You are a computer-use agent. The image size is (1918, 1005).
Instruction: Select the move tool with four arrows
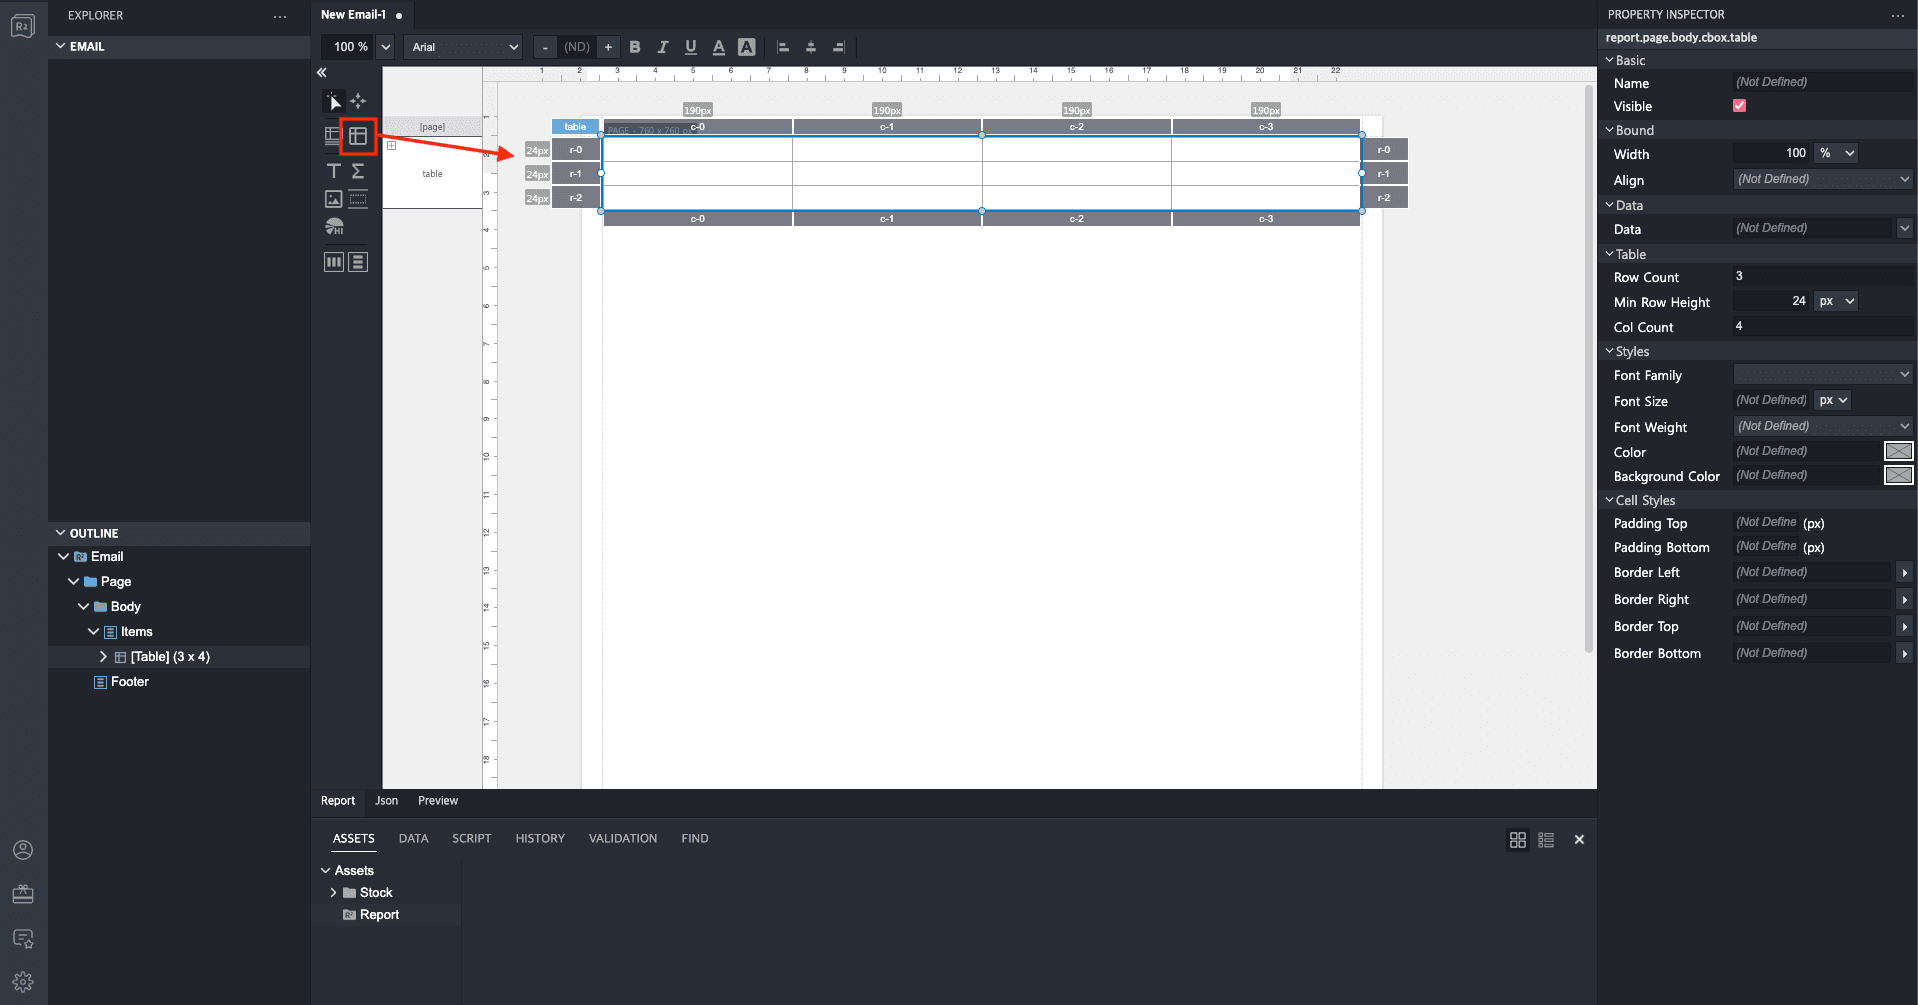(x=358, y=101)
